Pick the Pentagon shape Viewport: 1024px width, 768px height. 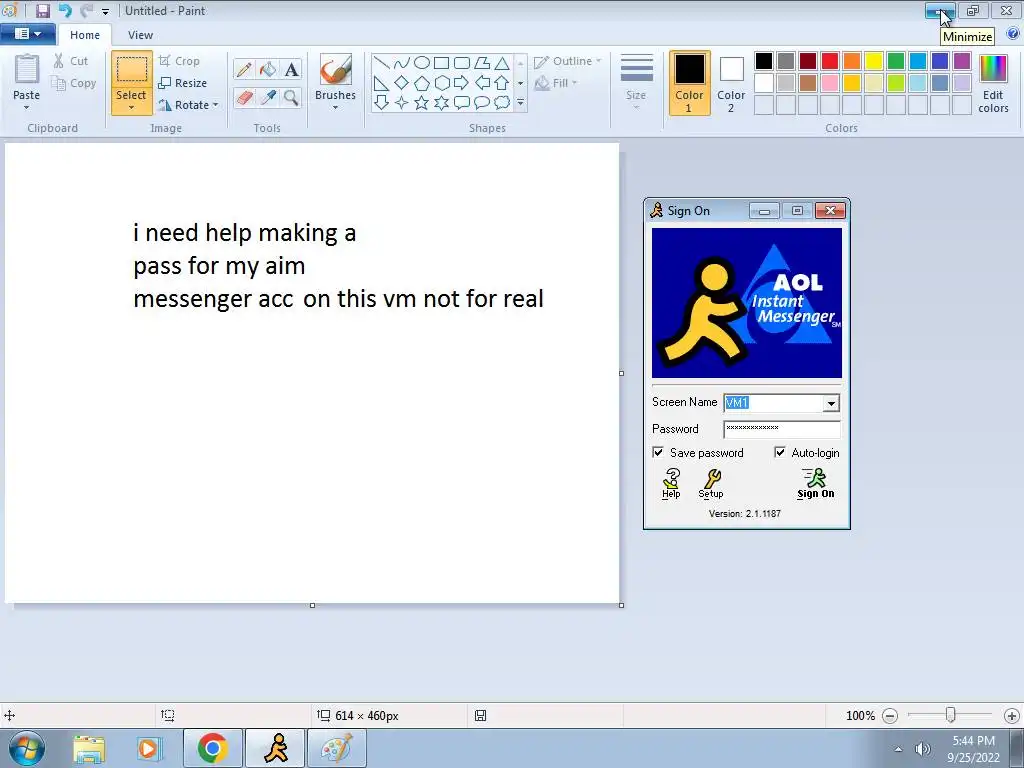click(x=422, y=83)
